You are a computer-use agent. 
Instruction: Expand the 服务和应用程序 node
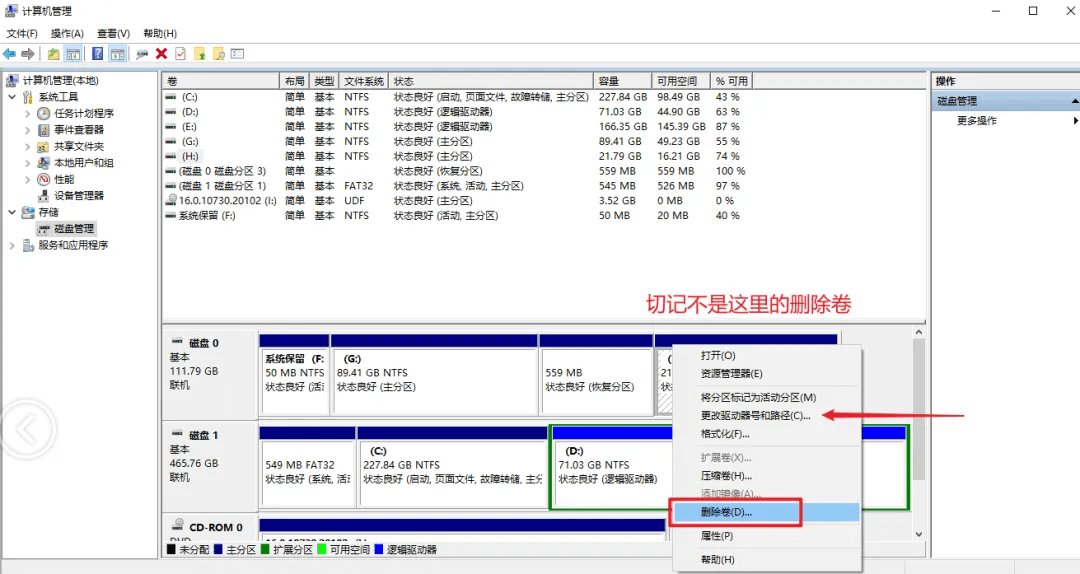(12, 245)
